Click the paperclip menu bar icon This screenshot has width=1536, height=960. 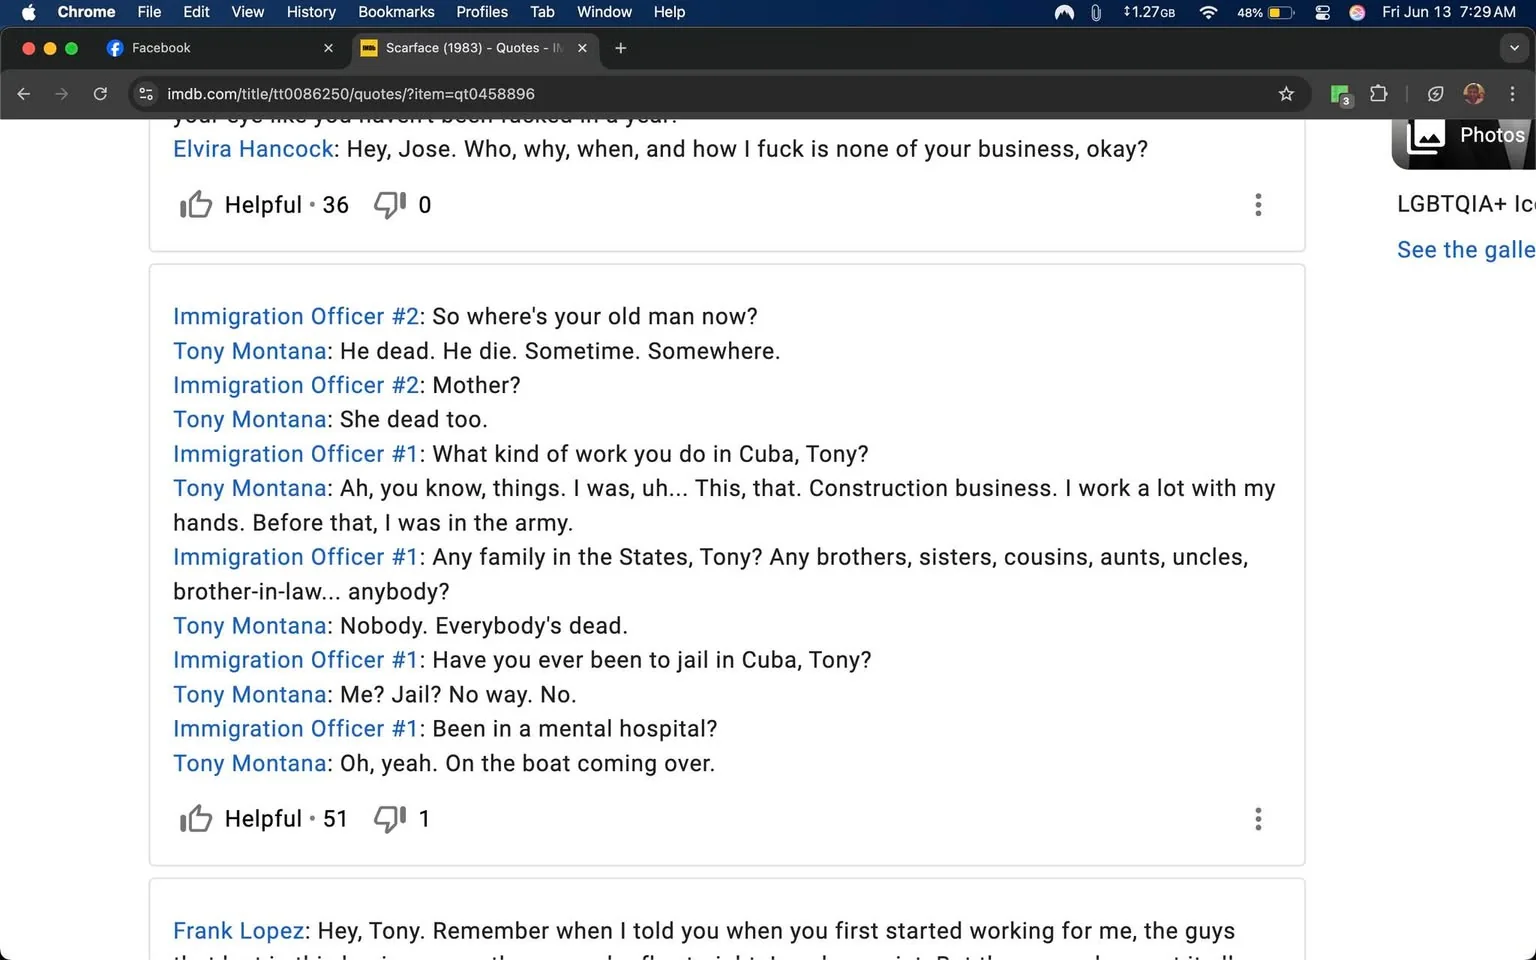click(x=1096, y=12)
